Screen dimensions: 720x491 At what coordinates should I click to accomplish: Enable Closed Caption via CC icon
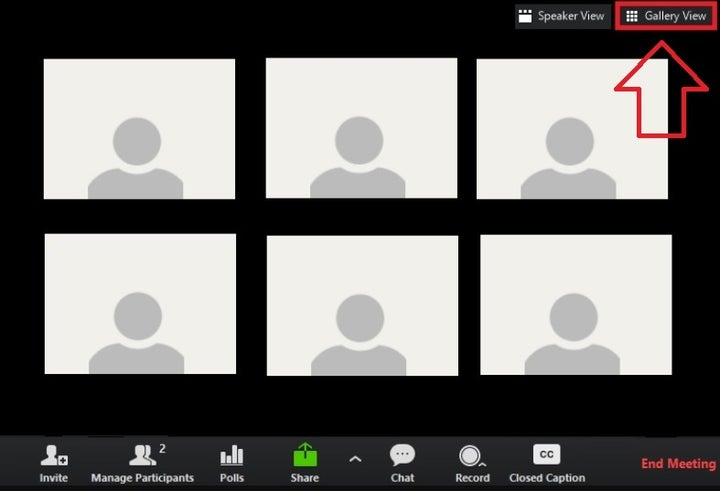tap(547, 455)
